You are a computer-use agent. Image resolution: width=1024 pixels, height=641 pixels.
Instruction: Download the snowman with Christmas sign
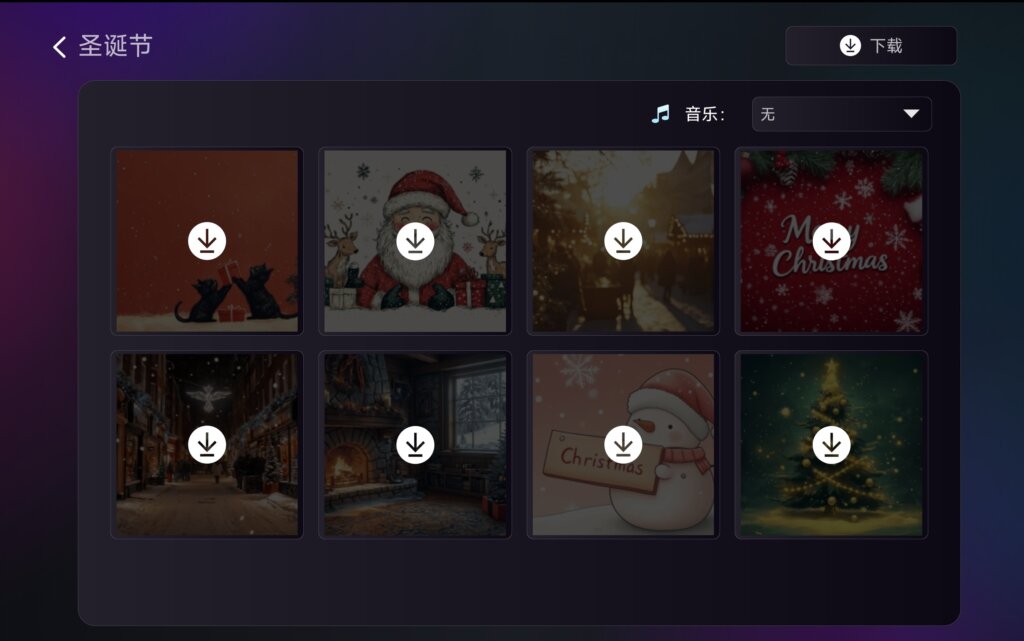[x=623, y=445]
